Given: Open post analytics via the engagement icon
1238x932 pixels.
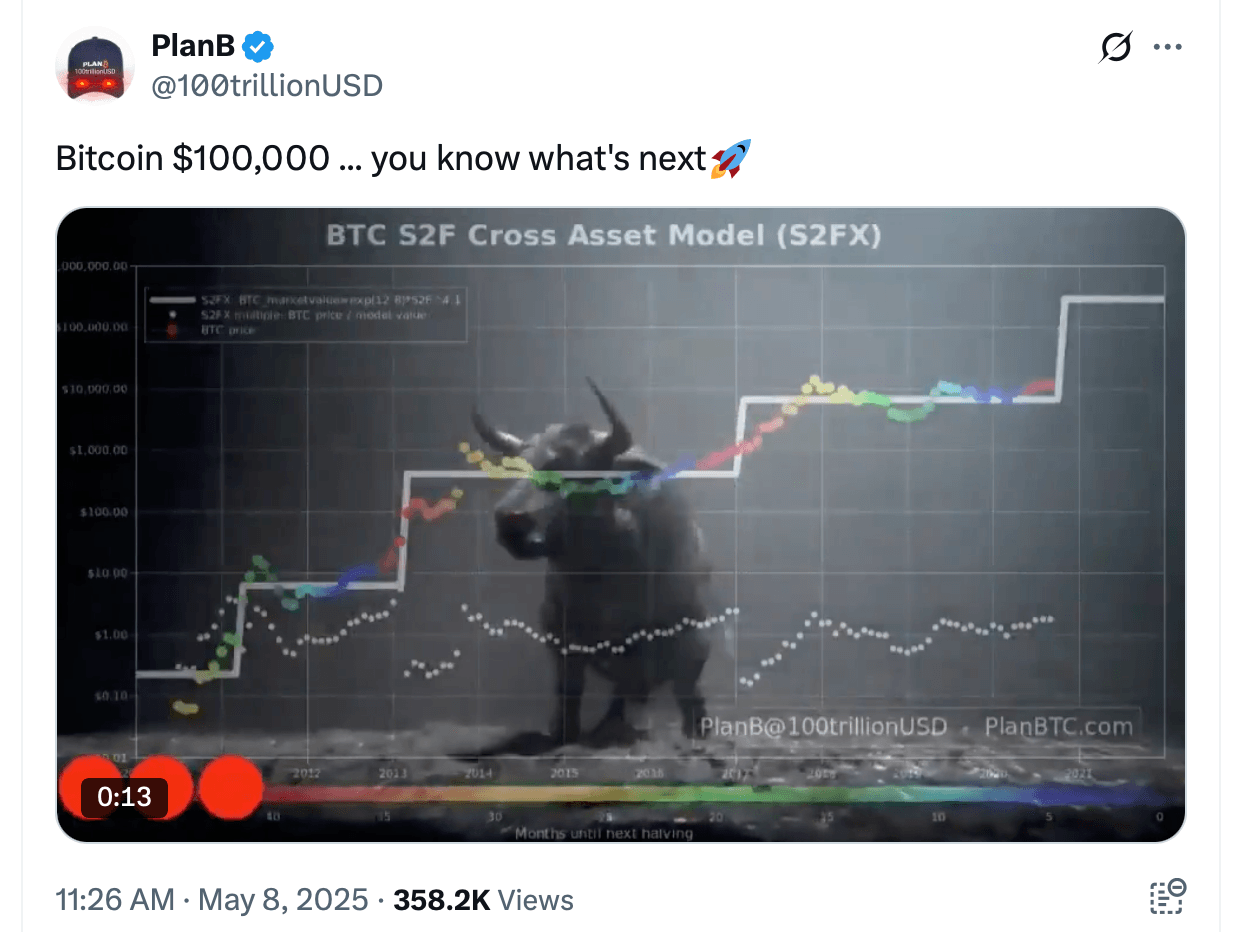Looking at the screenshot, I should 1170,897.
